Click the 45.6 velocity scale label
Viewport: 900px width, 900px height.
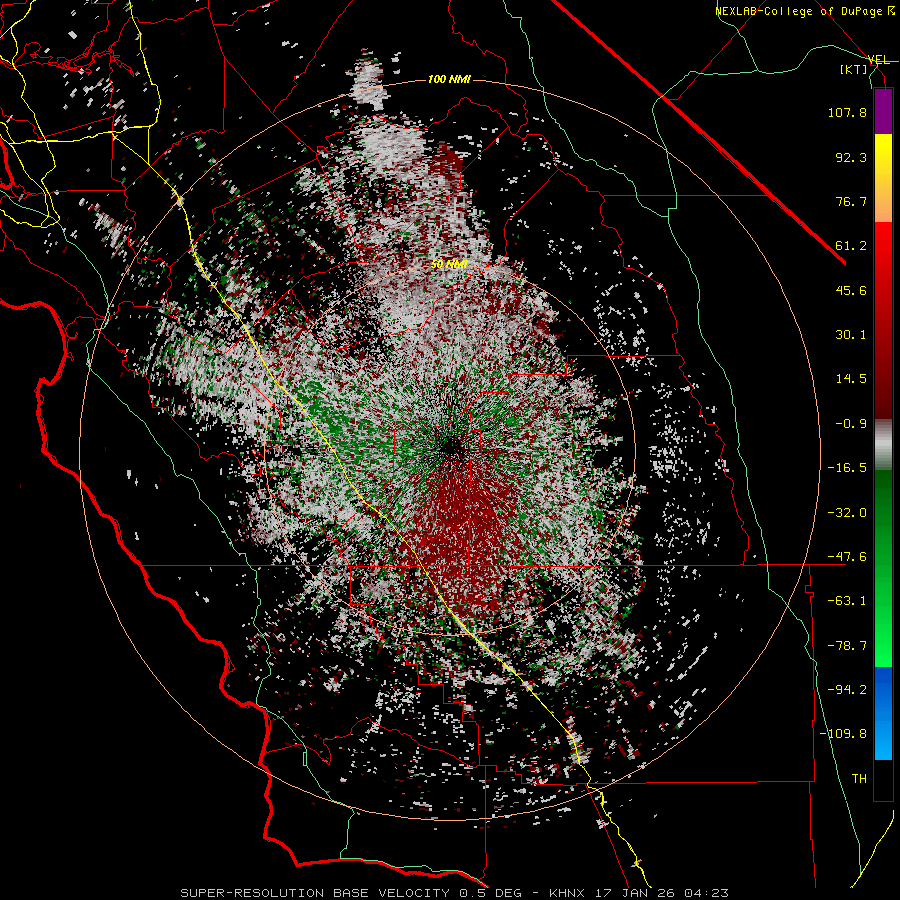(x=851, y=290)
